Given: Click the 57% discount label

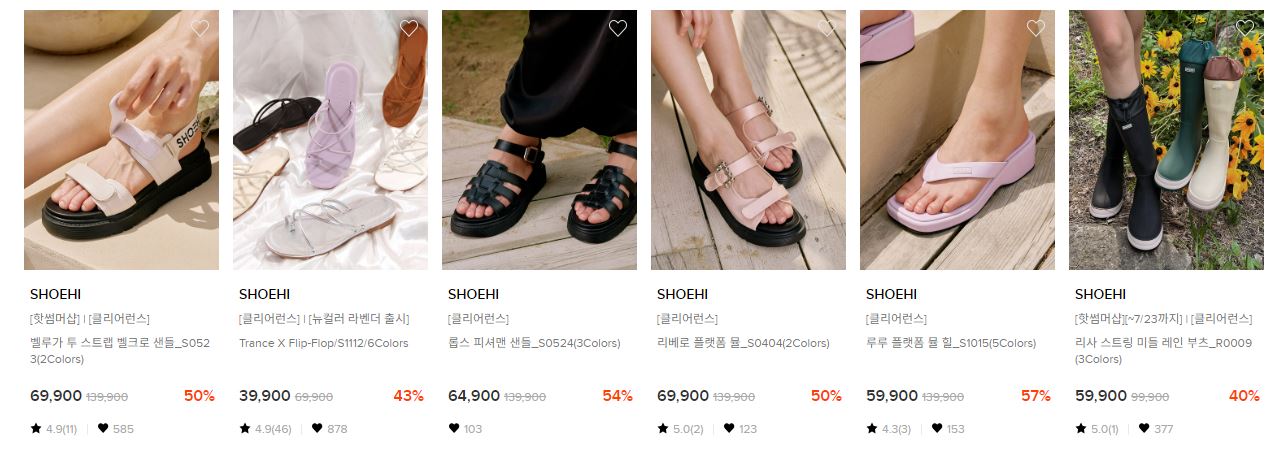Looking at the screenshot, I should pyautogui.click(x=1035, y=396).
